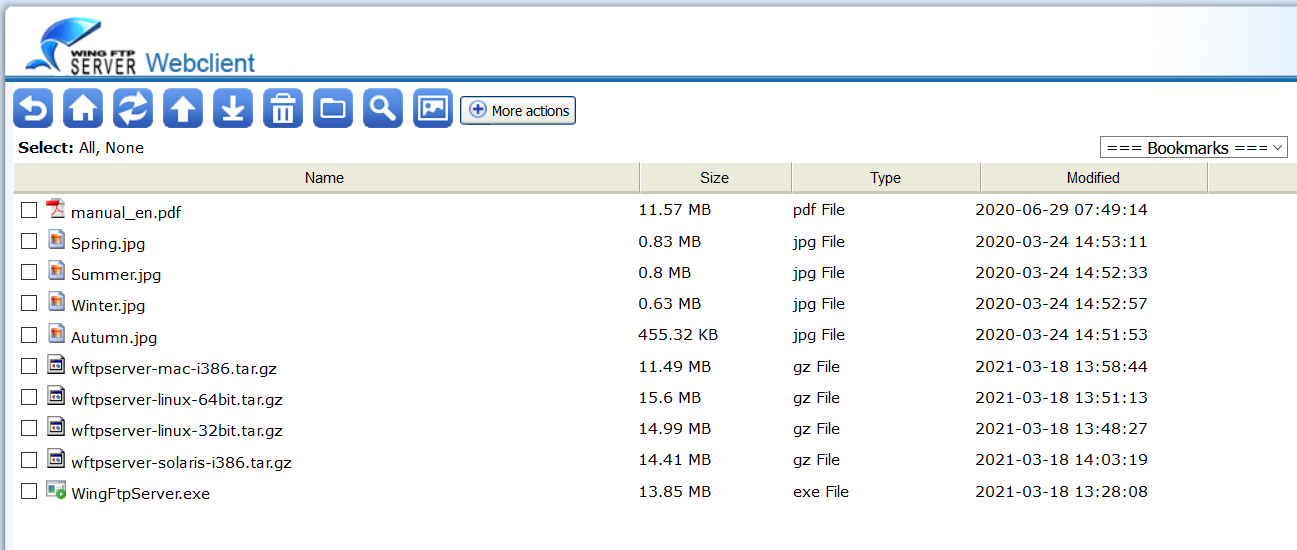Click the 455.32 KB size value
Screen dimensions: 1297x550
(x=678, y=335)
